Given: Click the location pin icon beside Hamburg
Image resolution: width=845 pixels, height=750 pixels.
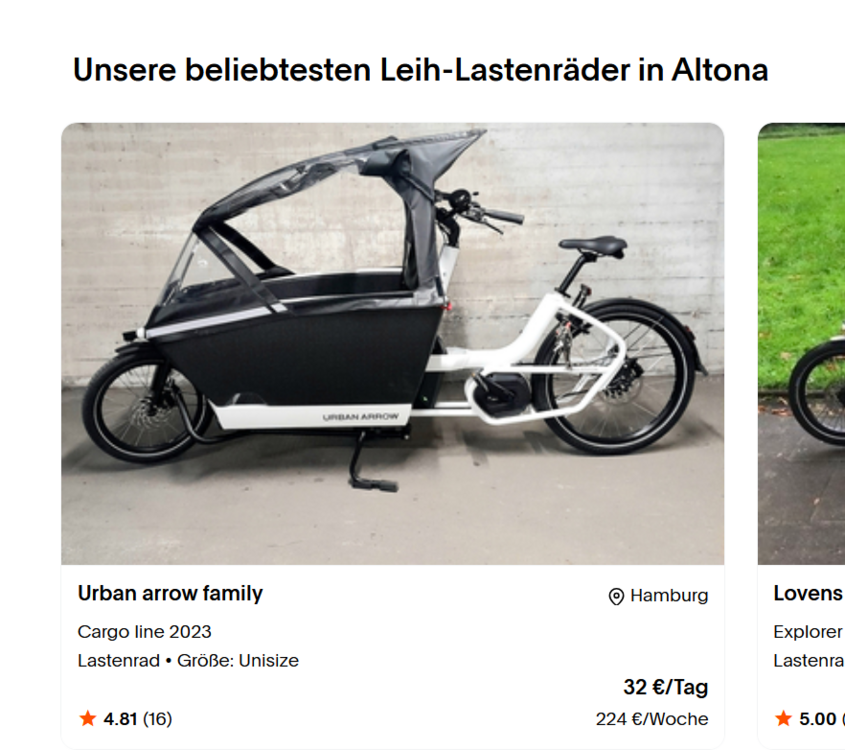Looking at the screenshot, I should click(616, 596).
